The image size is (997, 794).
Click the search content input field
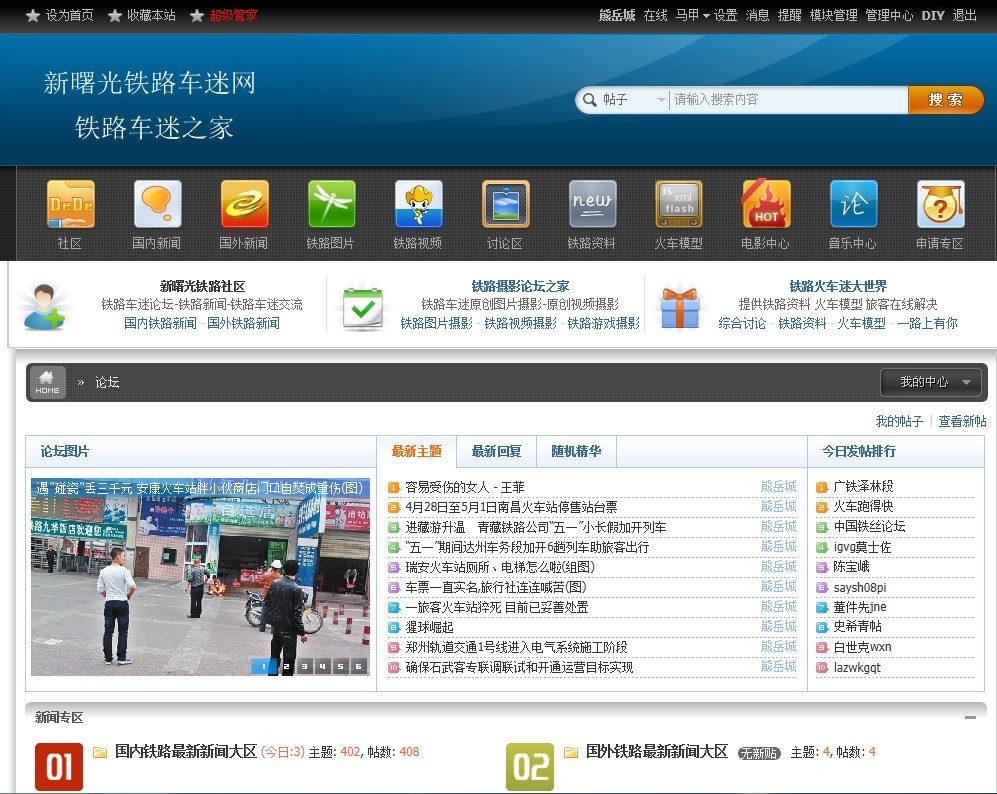point(786,100)
